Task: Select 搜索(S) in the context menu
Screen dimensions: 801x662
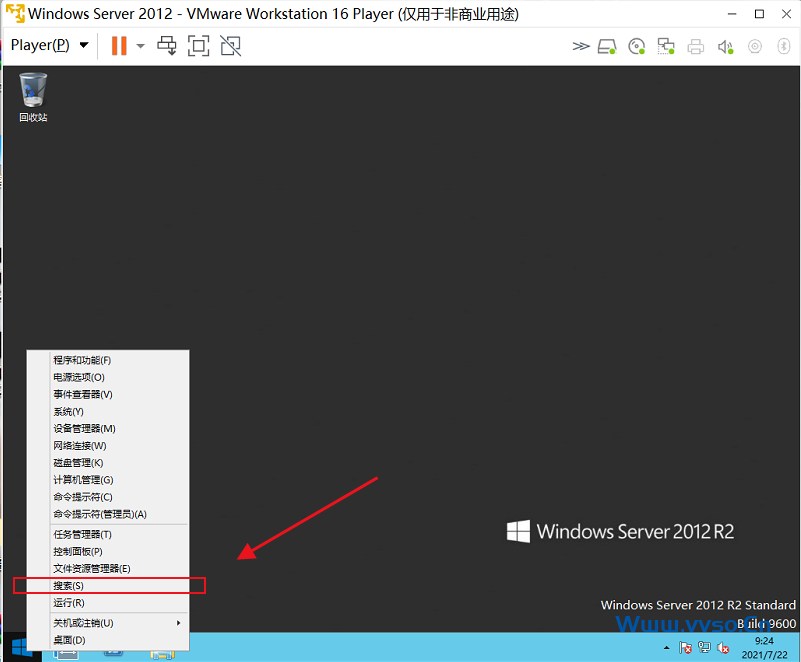Action: click(69, 585)
